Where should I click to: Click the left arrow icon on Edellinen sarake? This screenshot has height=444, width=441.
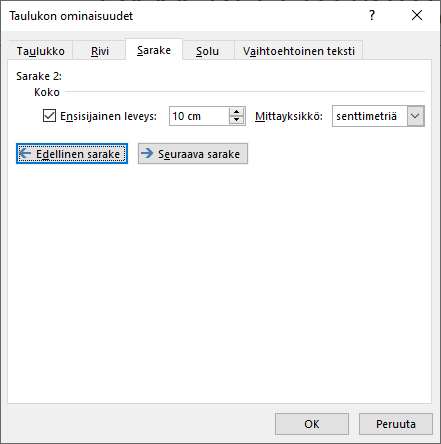25,153
